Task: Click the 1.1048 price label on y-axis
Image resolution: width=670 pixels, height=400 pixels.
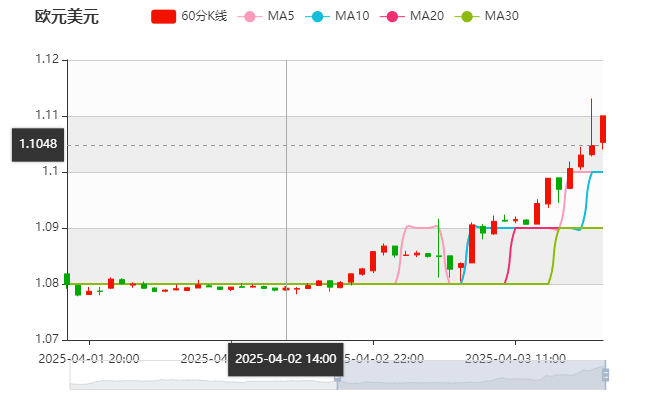Action: pyautogui.click(x=38, y=145)
